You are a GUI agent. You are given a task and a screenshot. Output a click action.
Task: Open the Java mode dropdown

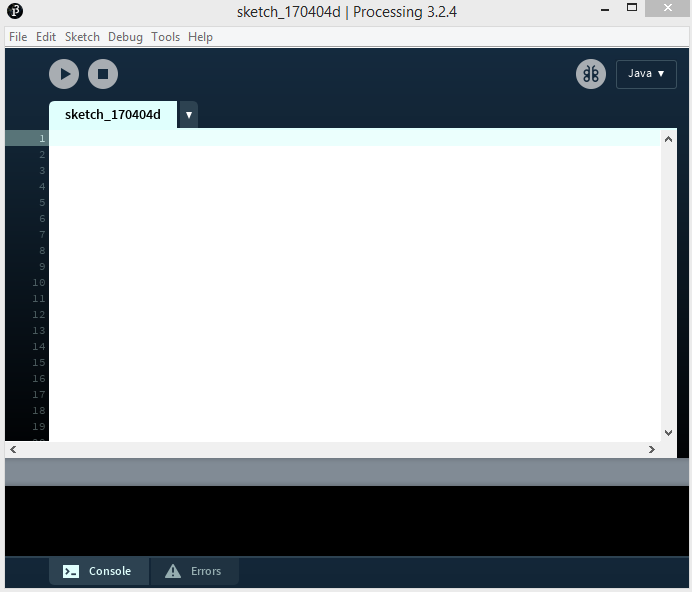(x=646, y=74)
